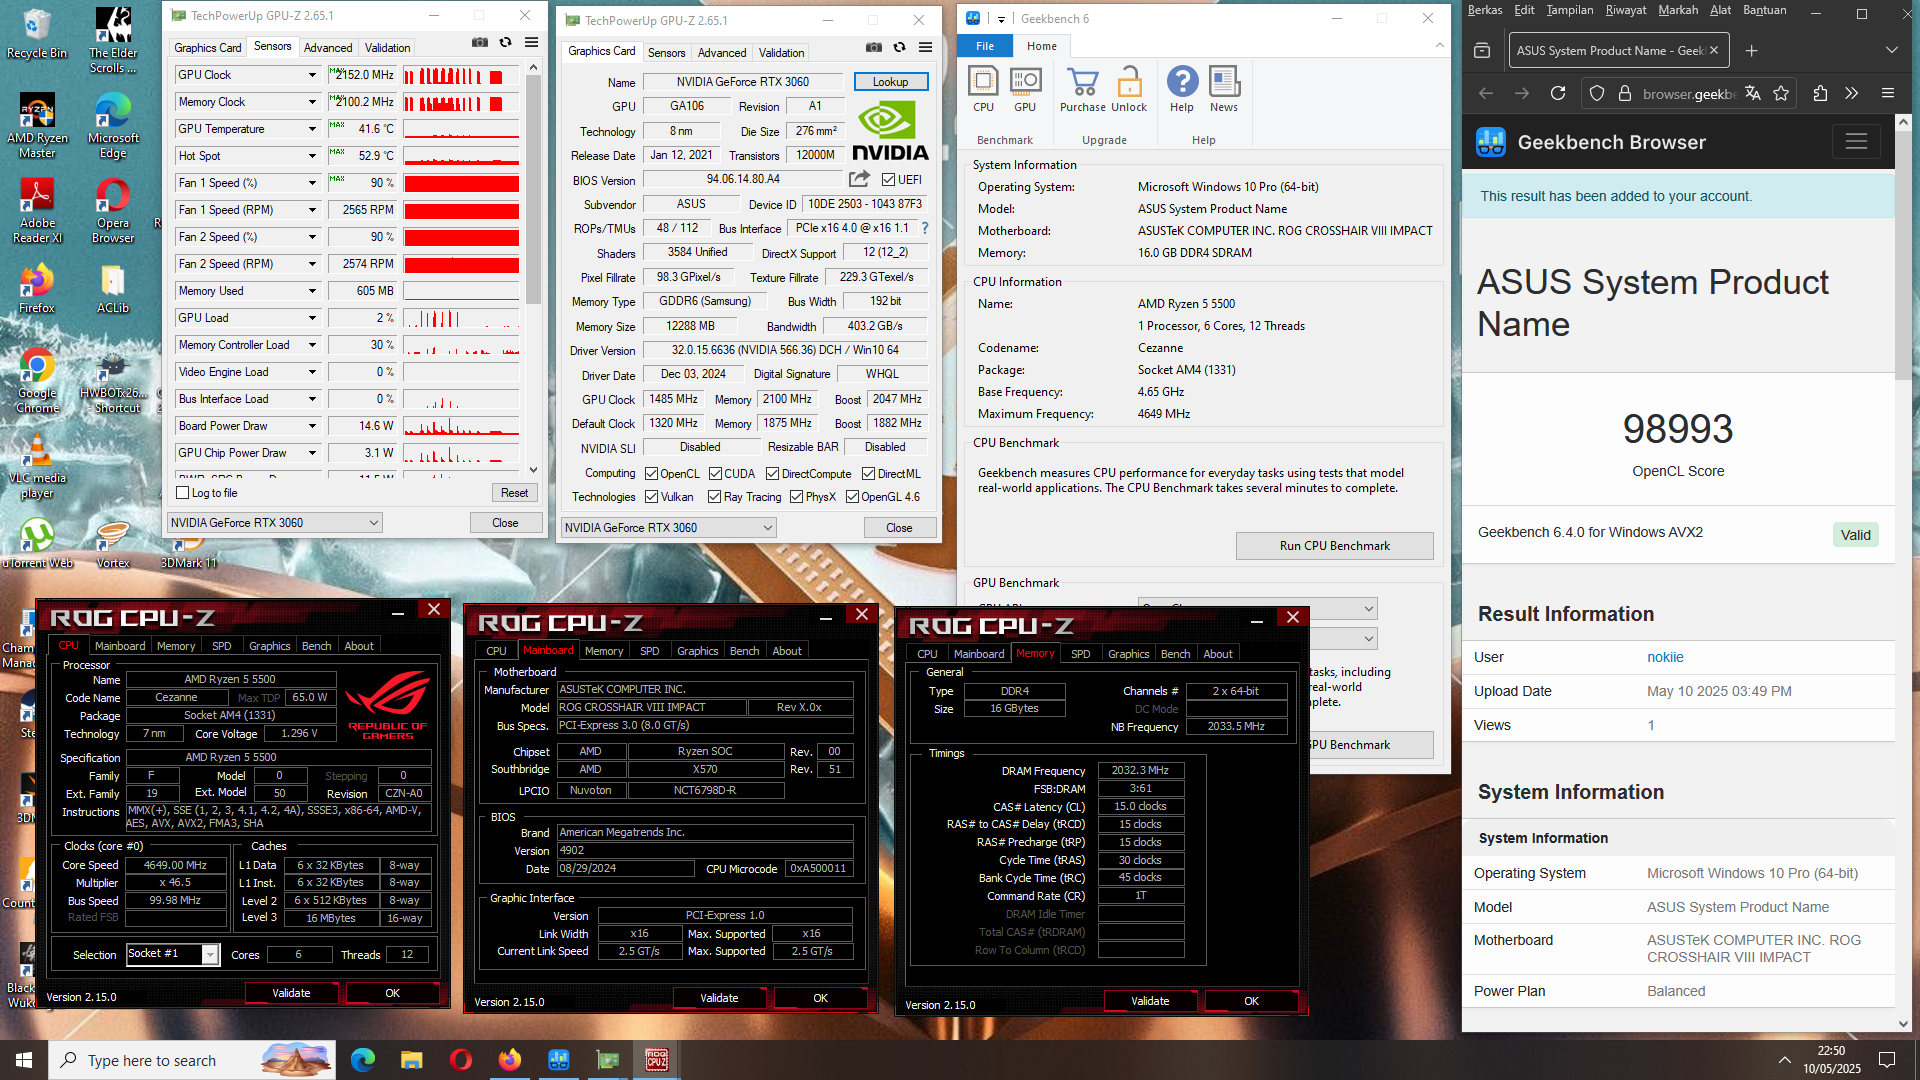Click Bus Interface question mark icon
The height and width of the screenshot is (1080, 1920).
click(x=925, y=228)
